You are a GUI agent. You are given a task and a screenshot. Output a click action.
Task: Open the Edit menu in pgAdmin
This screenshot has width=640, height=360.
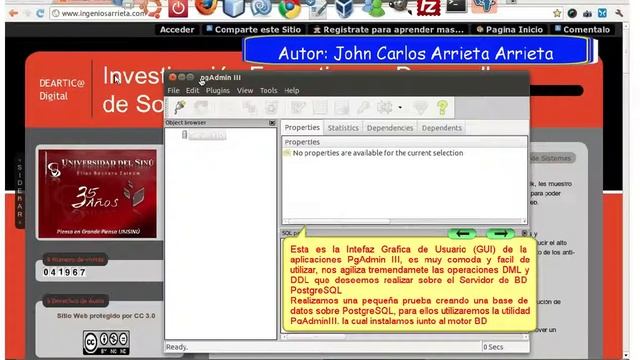point(192,91)
